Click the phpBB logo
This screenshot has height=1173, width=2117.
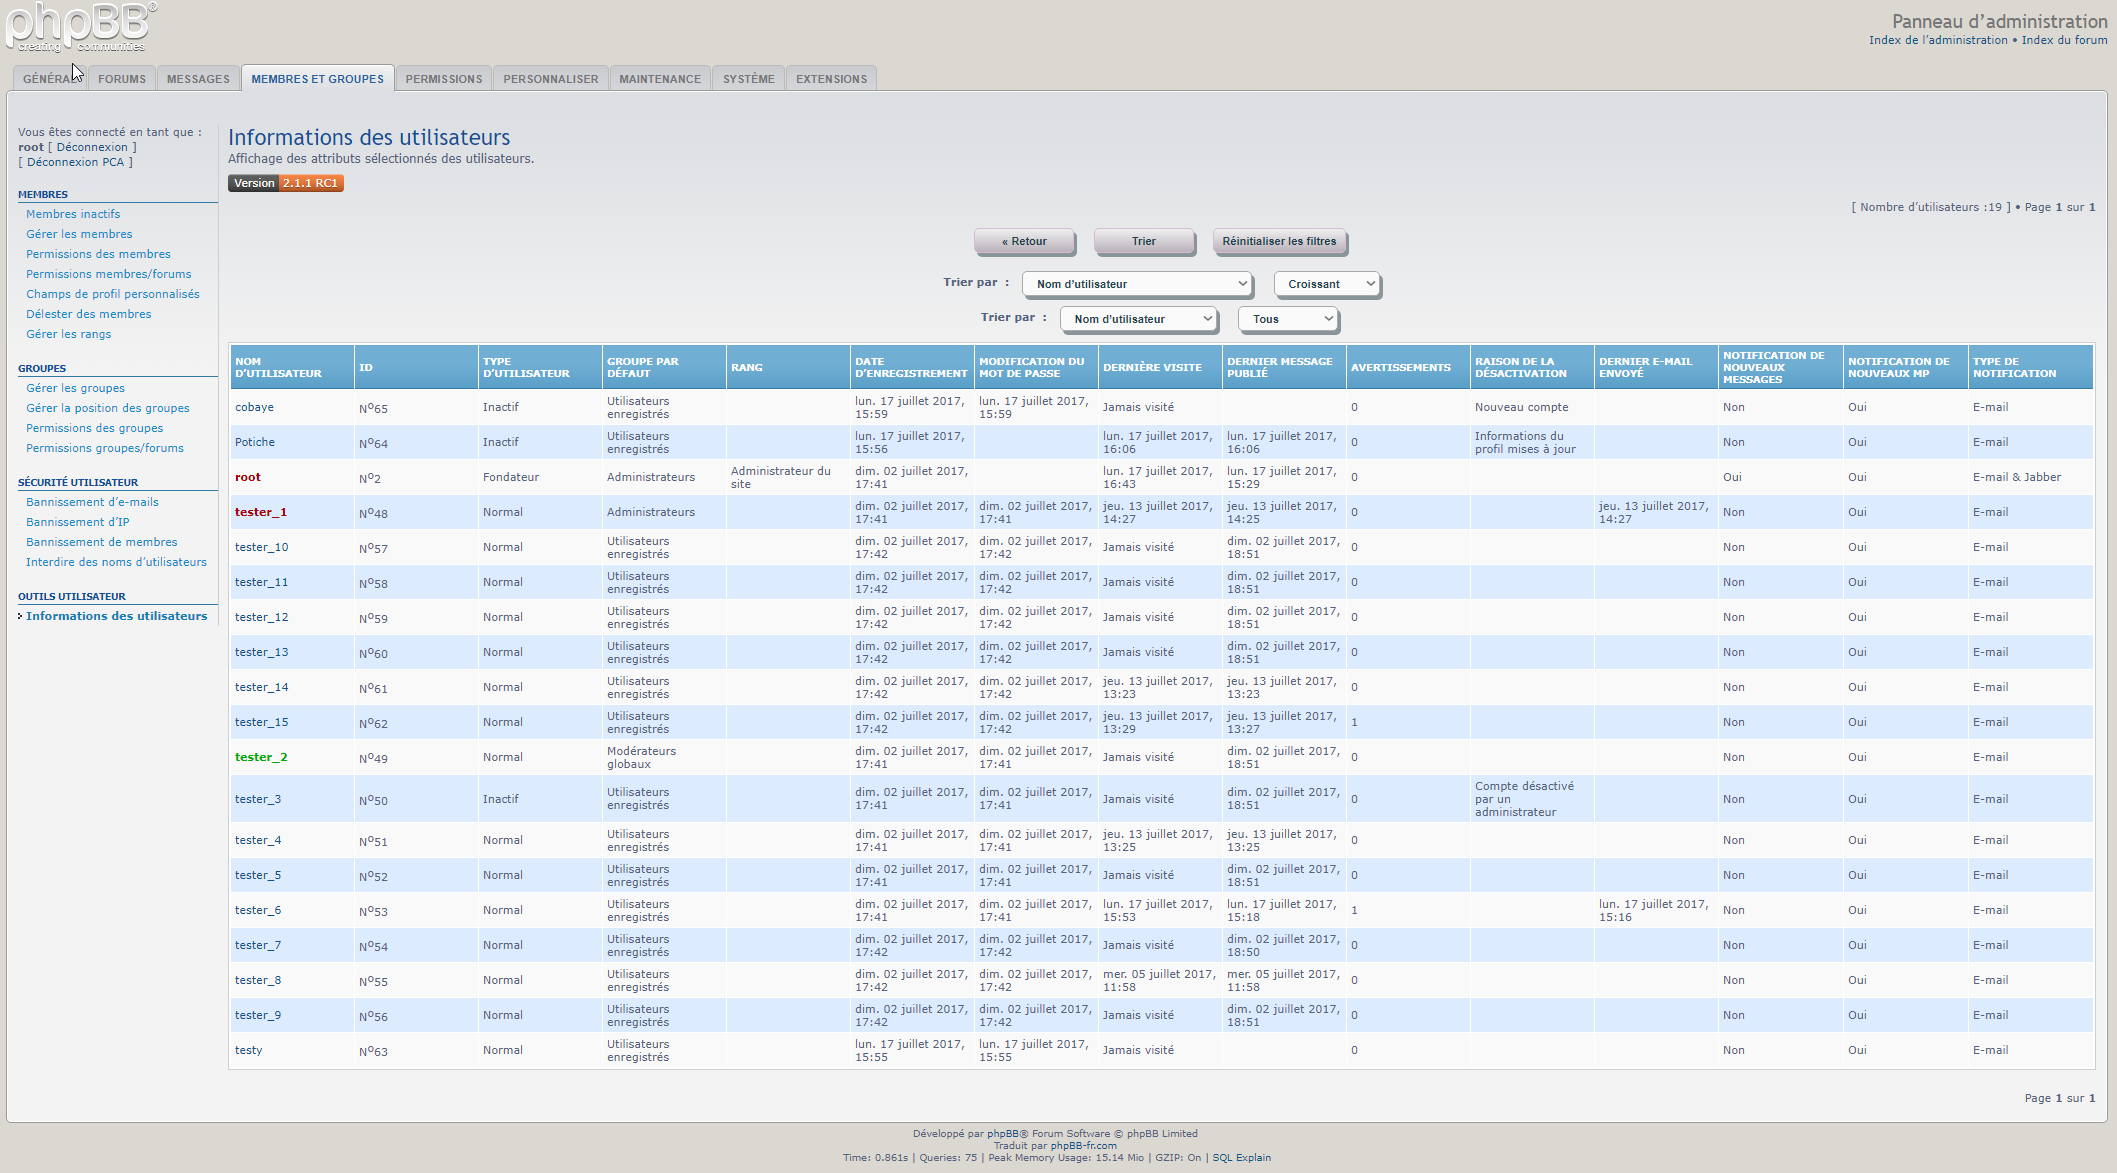pos(80,27)
